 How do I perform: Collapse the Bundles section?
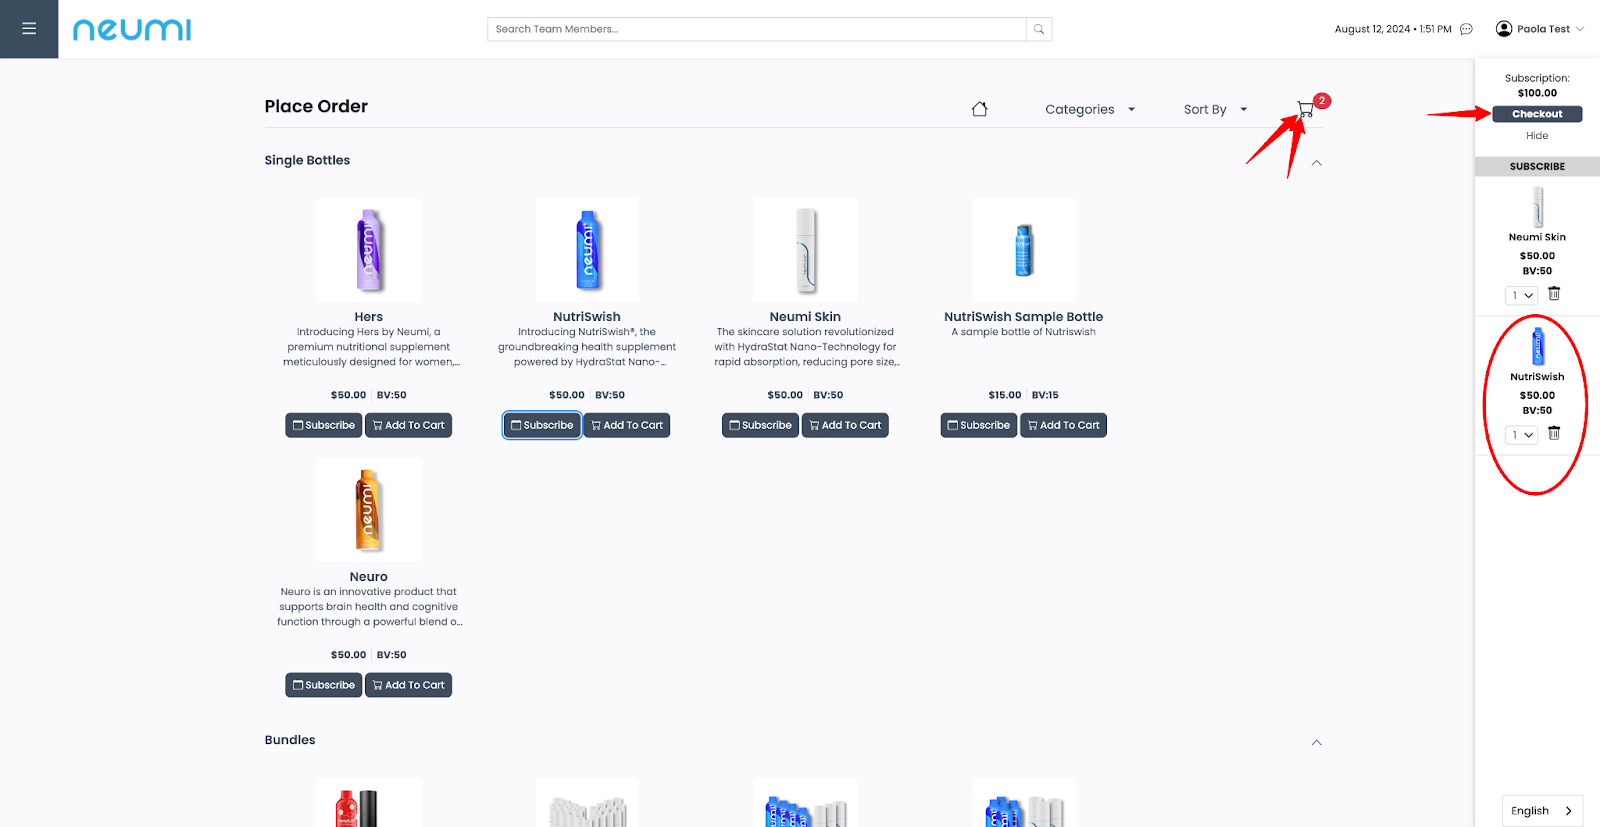pos(1316,742)
